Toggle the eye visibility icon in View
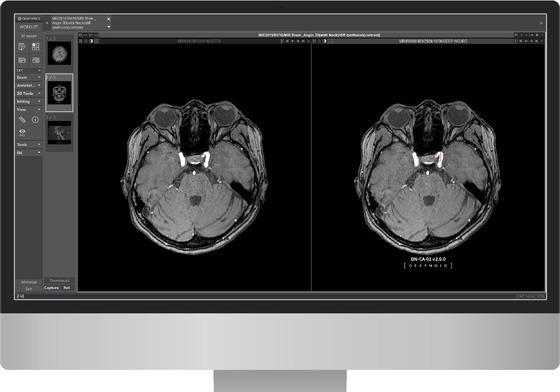Screen dimensions: 560x392 (22, 132)
